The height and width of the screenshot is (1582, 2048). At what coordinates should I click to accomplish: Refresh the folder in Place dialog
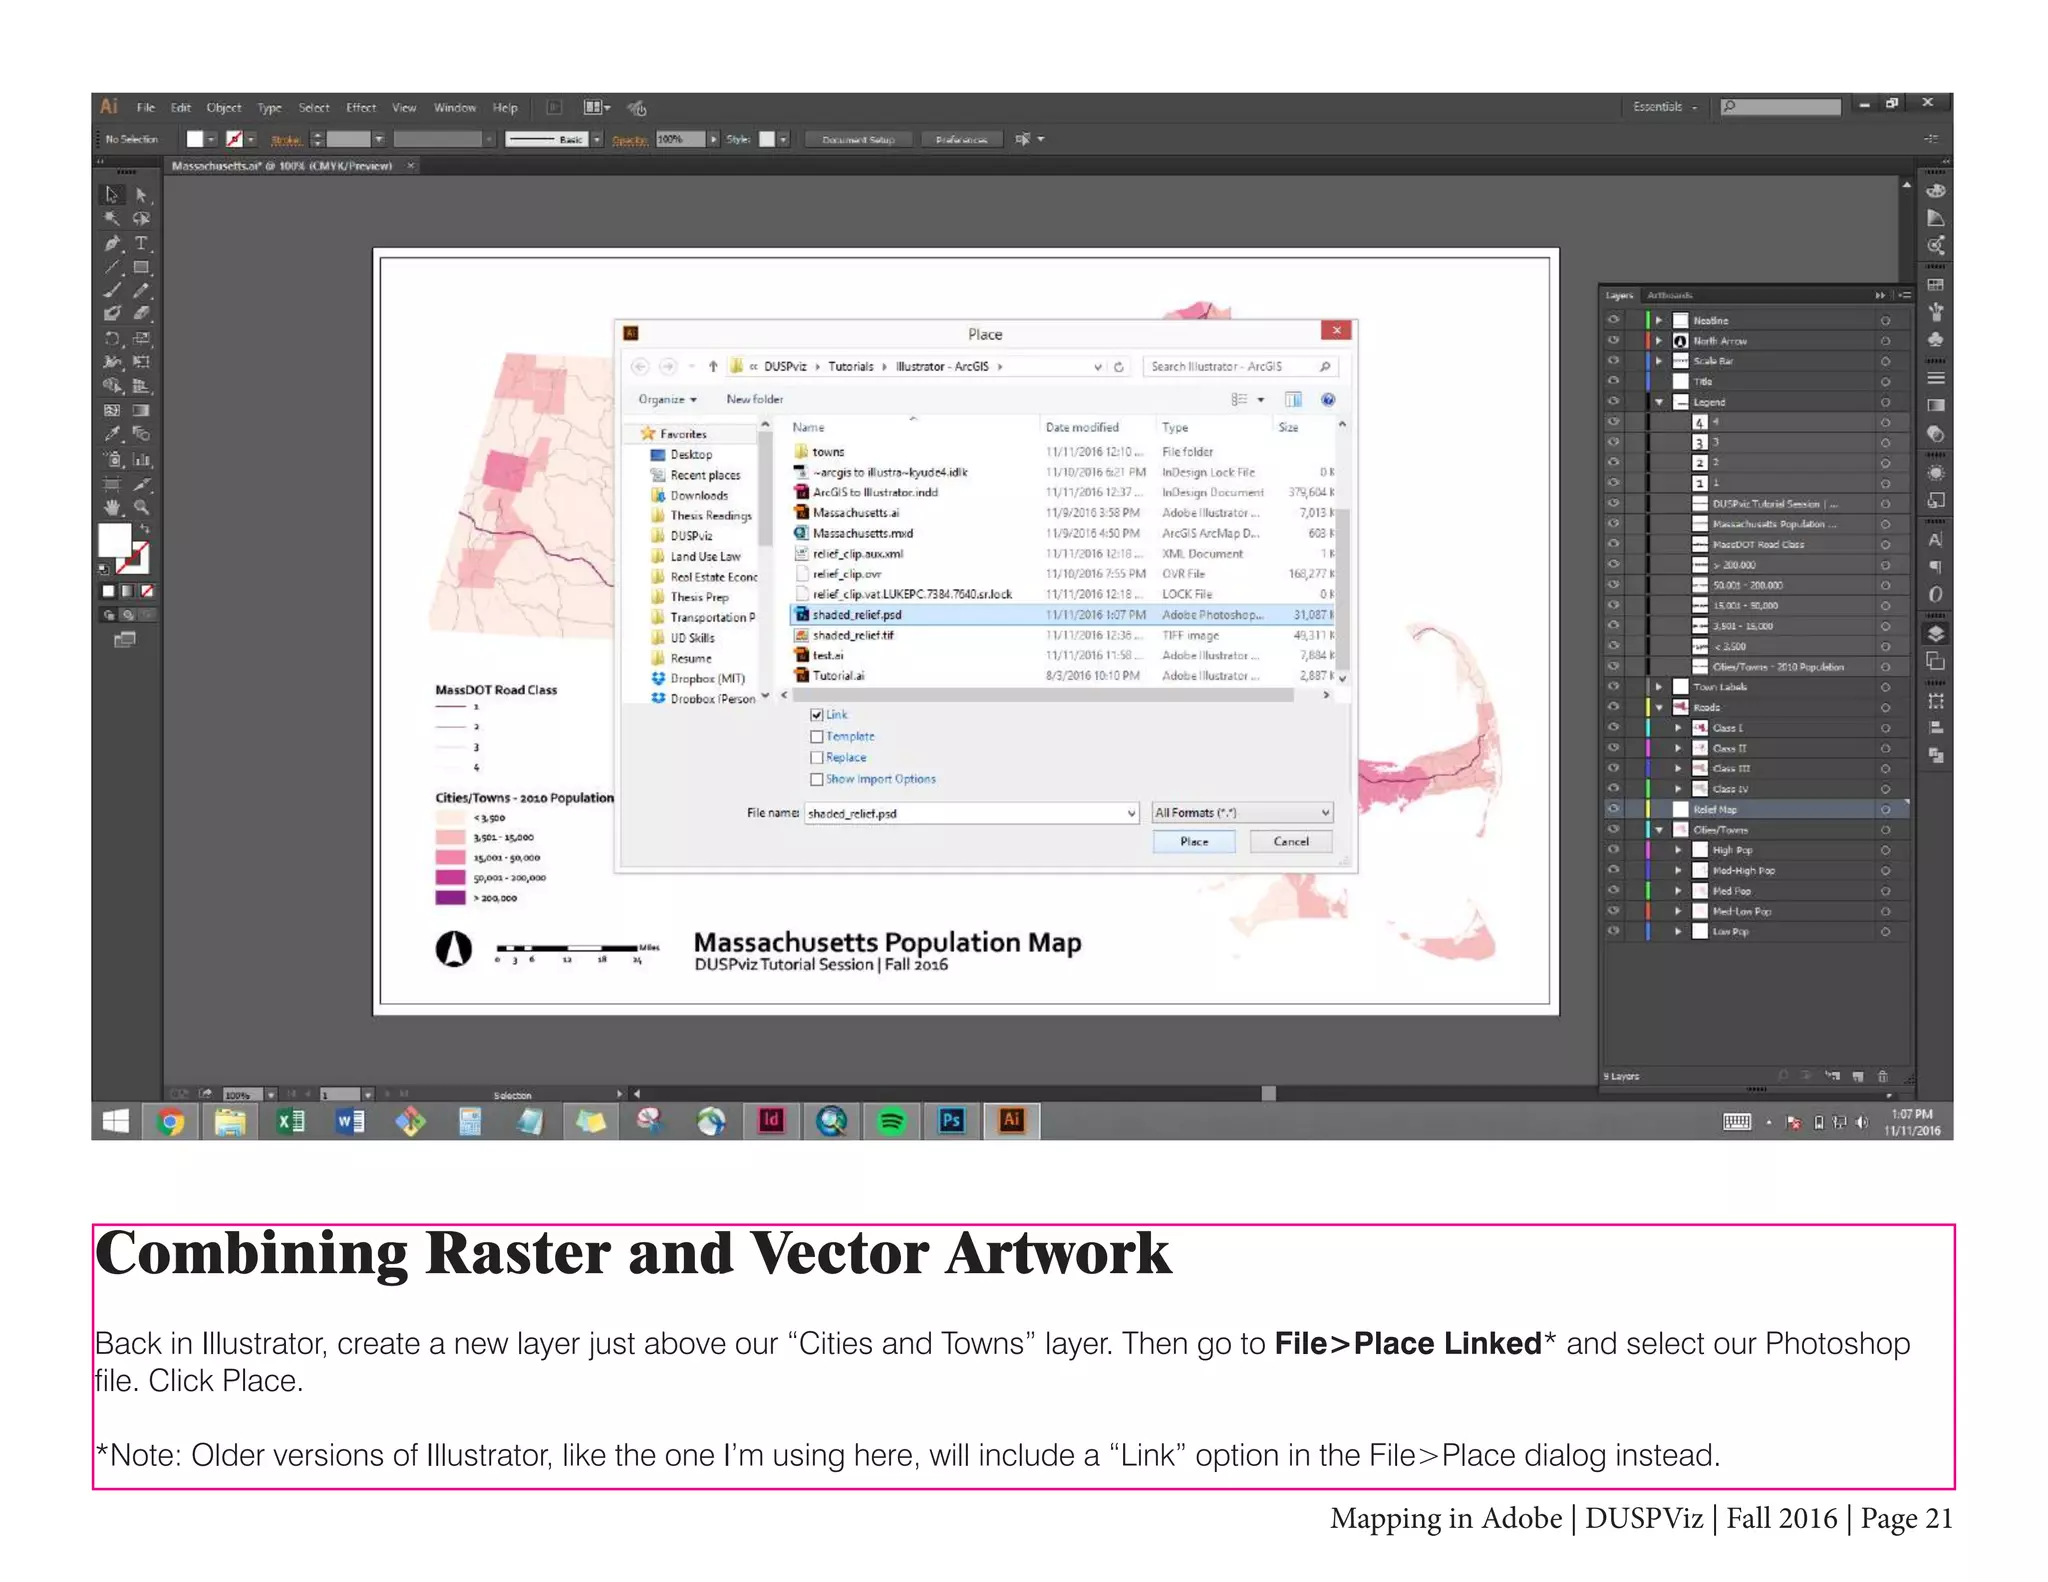tap(1119, 367)
